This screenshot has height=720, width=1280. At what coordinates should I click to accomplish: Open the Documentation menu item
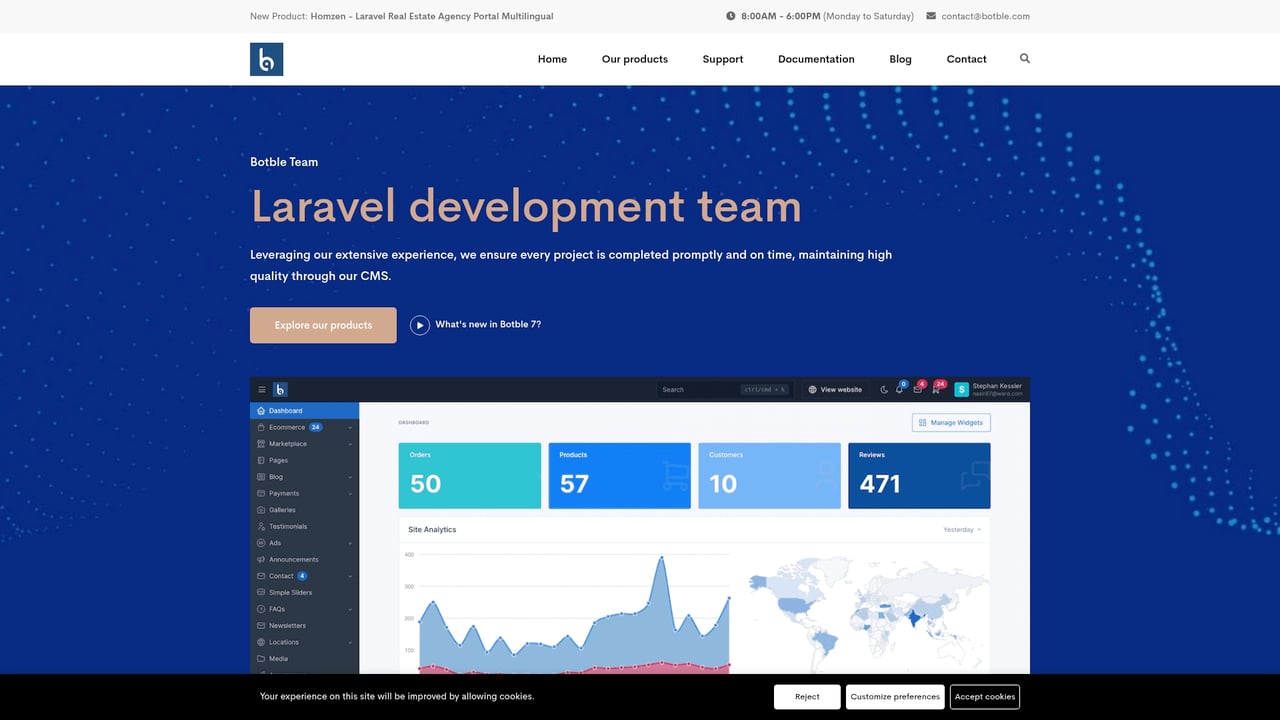pos(816,58)
